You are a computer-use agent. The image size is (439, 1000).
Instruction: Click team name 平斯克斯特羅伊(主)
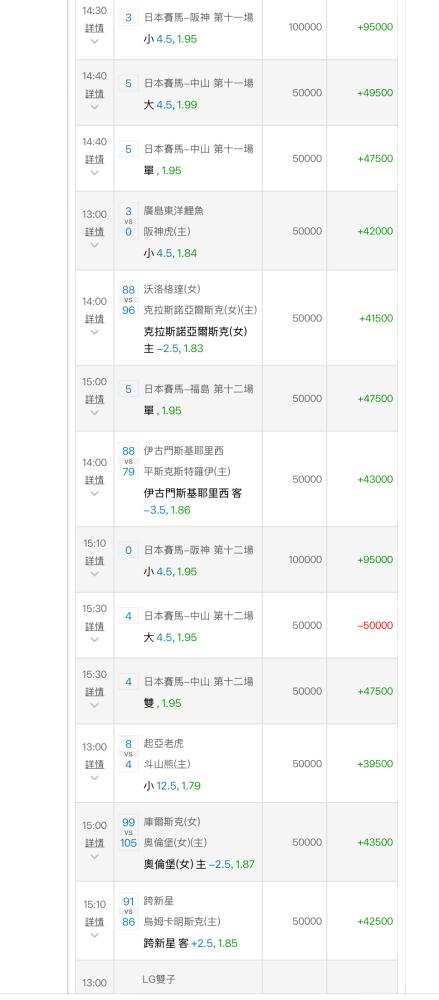pyautogui.click(x=188, y=471)
